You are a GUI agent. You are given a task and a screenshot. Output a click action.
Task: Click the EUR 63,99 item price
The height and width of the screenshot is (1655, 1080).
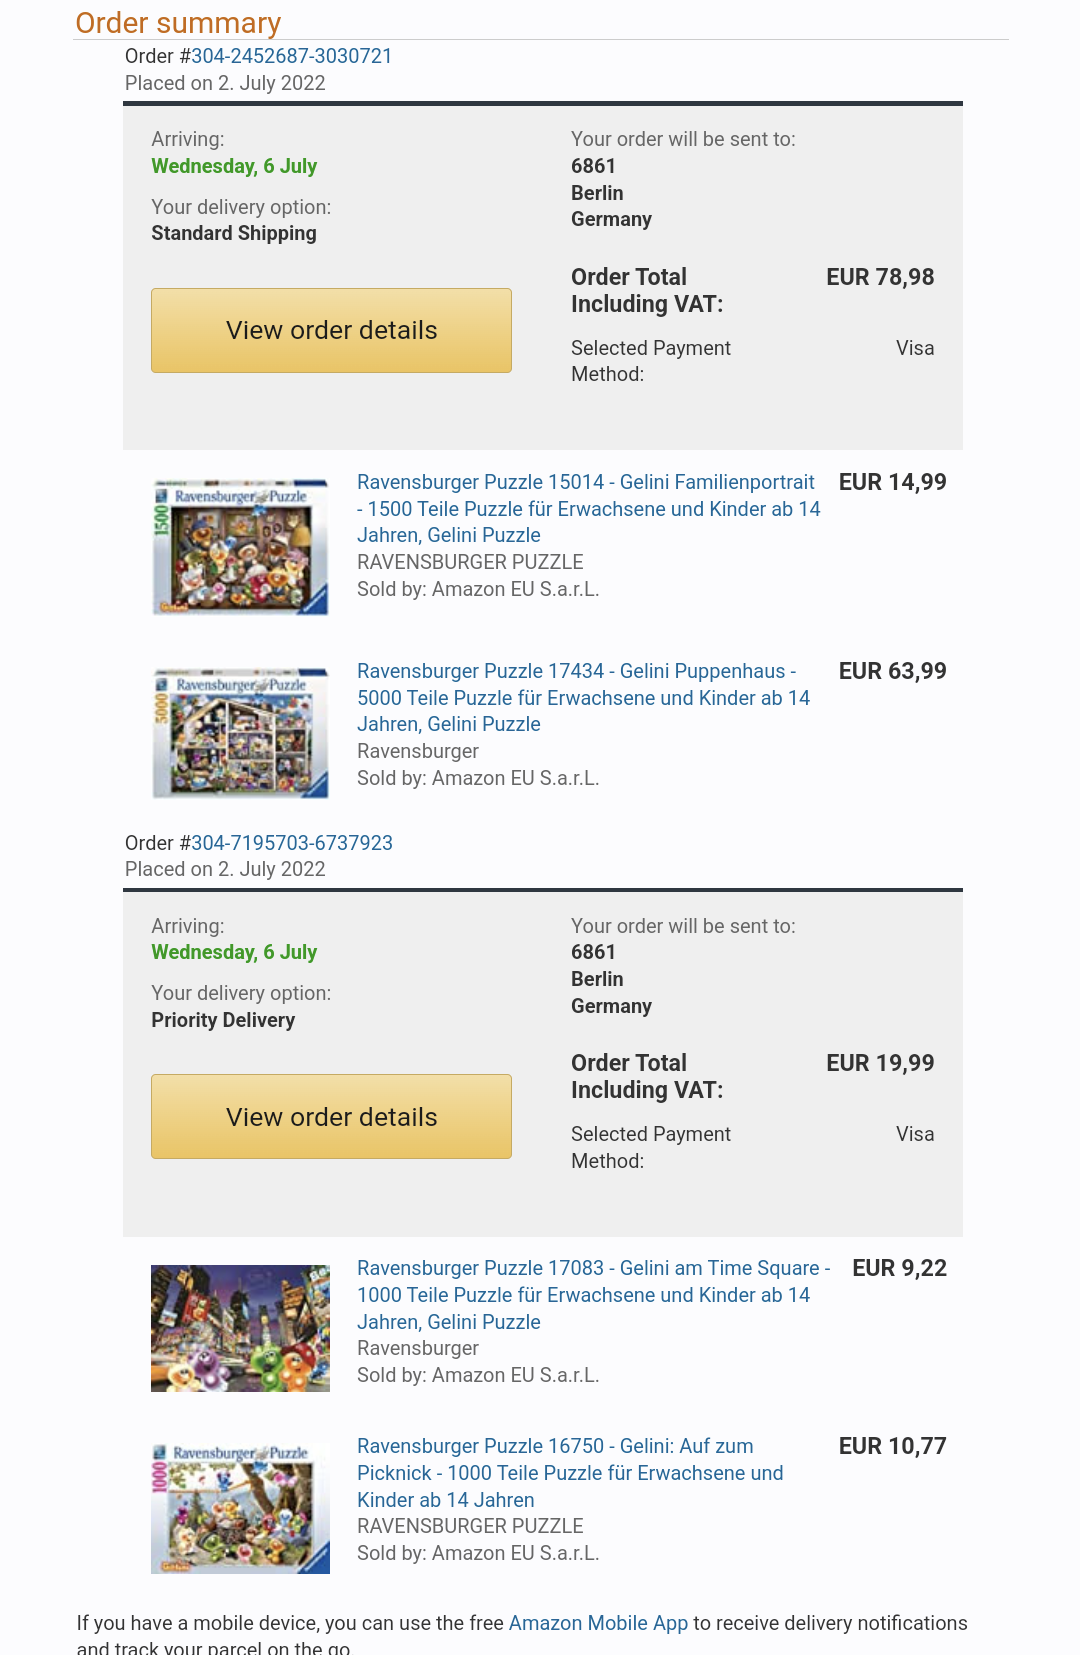pos(892,671)
